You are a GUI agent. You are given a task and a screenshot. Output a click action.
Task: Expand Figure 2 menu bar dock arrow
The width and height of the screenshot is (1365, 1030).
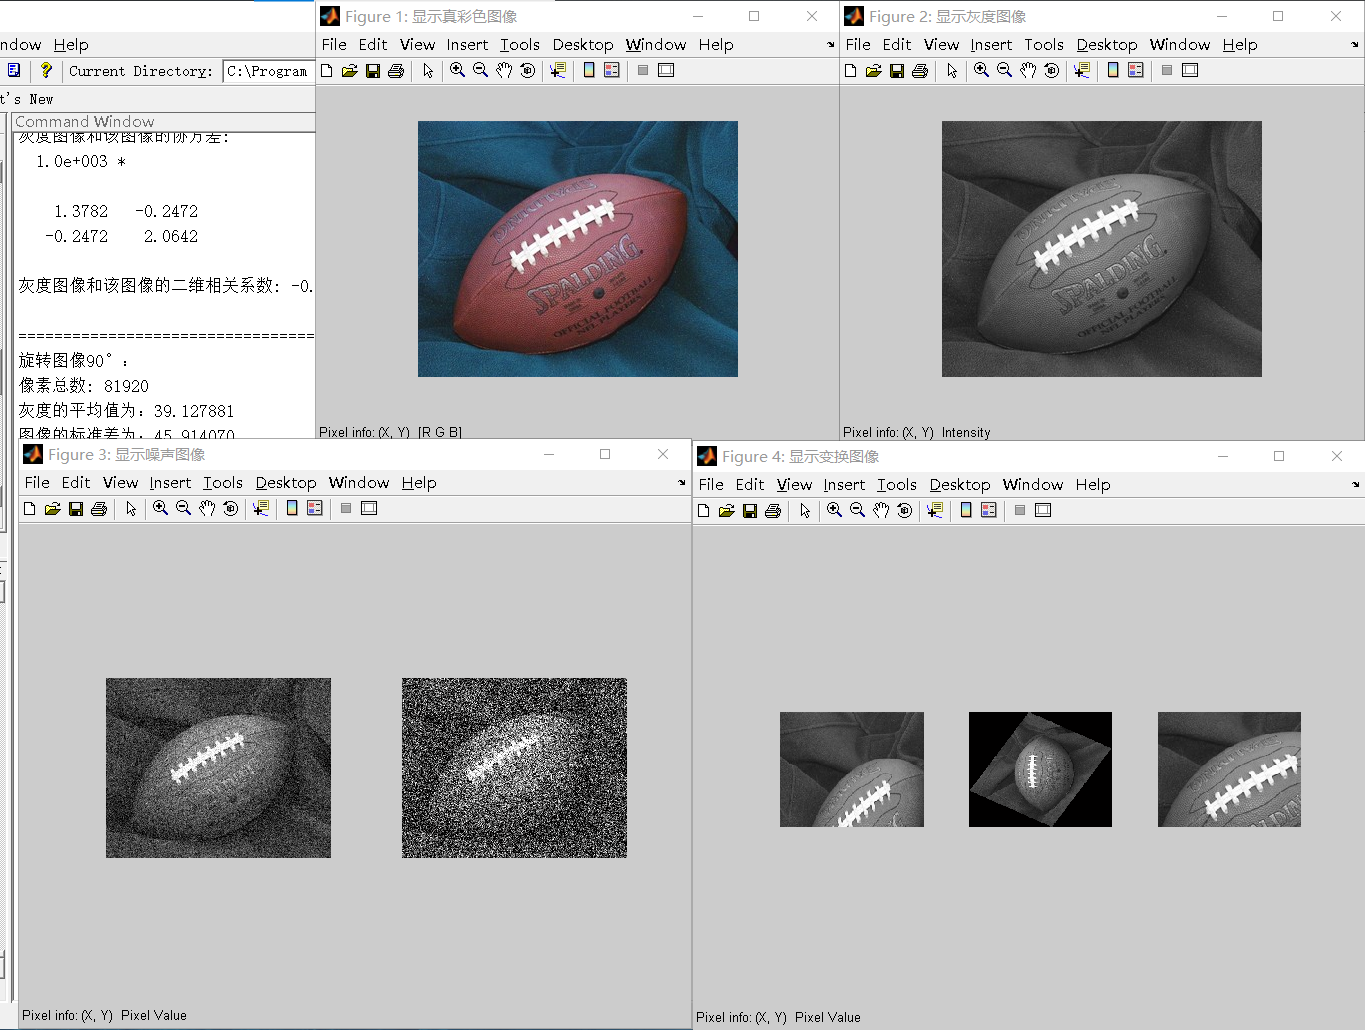(1355, 45)
